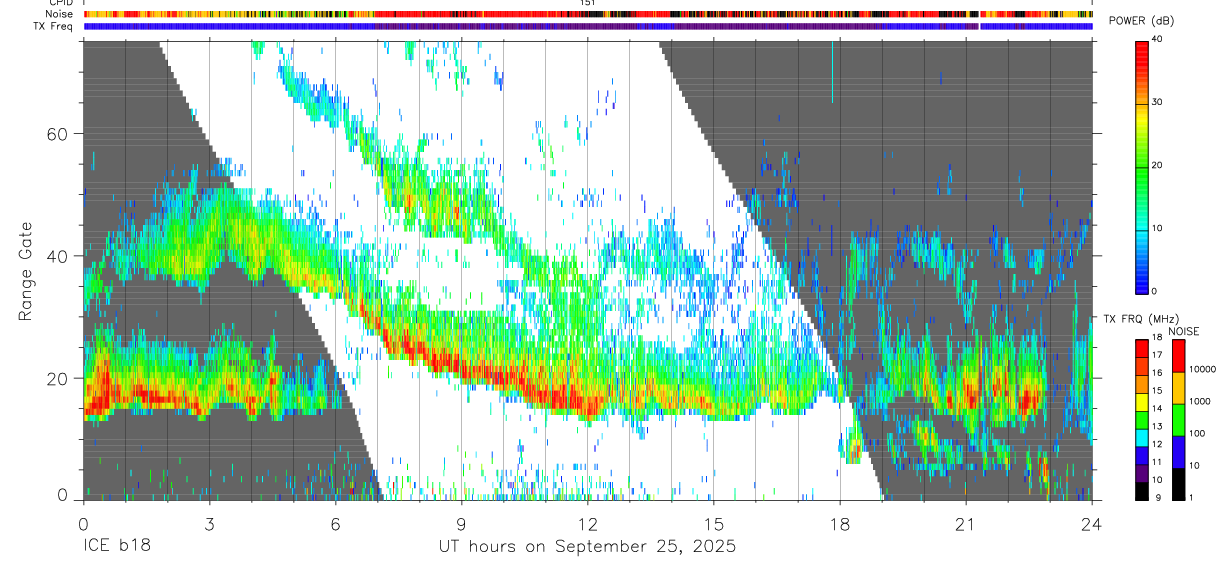
Task: Click the blue TX Freq strip
Action: click(588, 26)
